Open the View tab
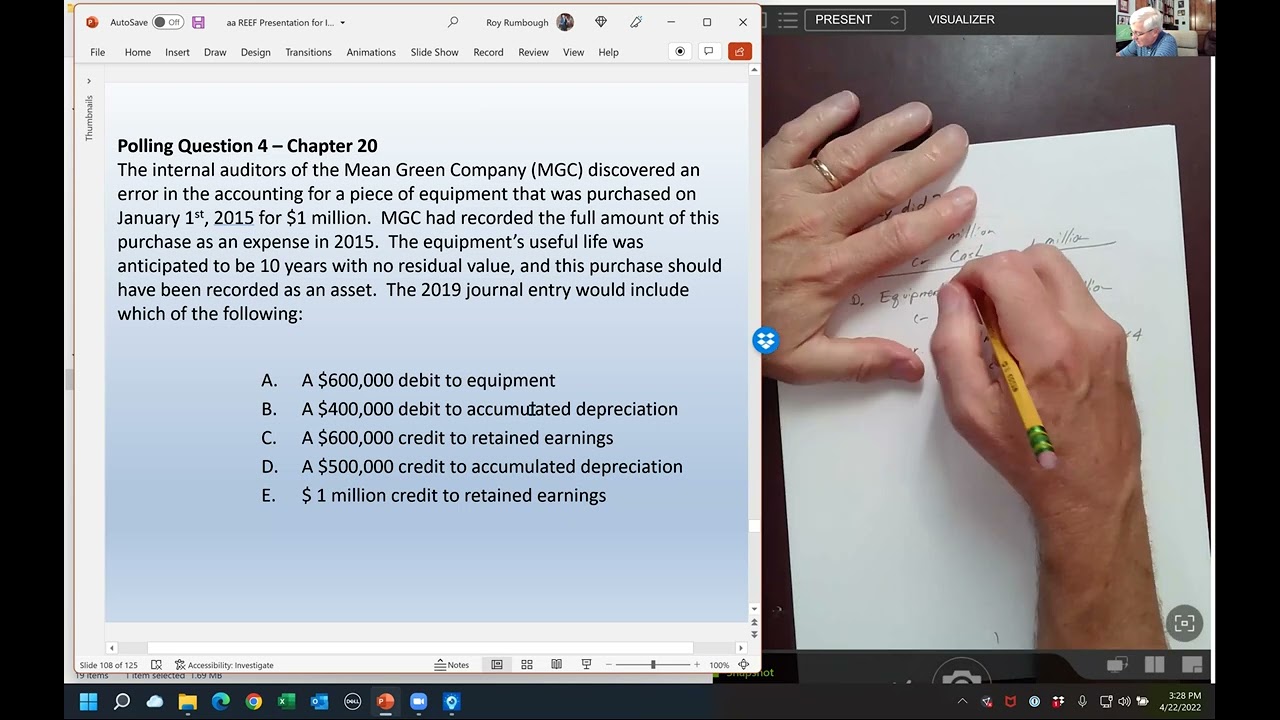Screen dimensions: 1280x720 point(573,52)
